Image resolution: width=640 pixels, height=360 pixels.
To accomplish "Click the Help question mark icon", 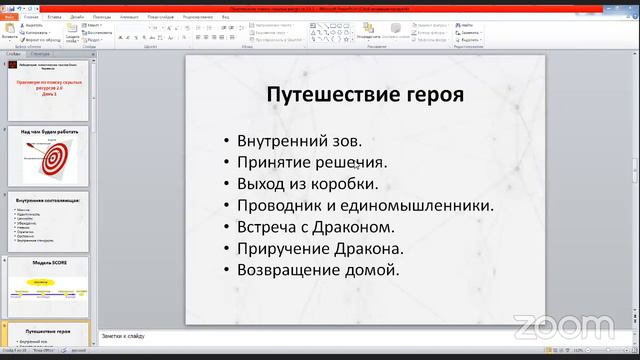I will [x=636, y=17].
